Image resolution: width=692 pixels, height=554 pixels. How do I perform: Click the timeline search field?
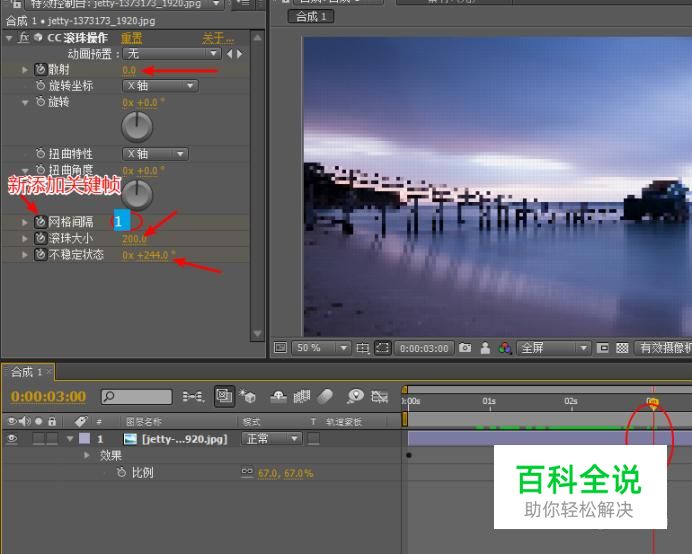(136, 396)
